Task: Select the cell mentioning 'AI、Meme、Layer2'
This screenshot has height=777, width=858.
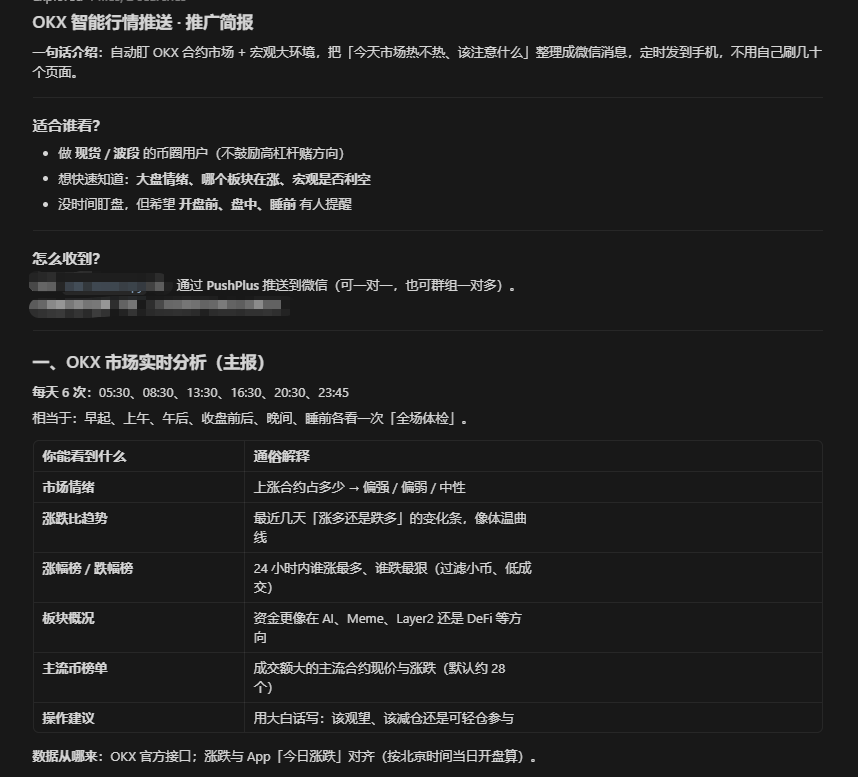Action: click(533, 627)
